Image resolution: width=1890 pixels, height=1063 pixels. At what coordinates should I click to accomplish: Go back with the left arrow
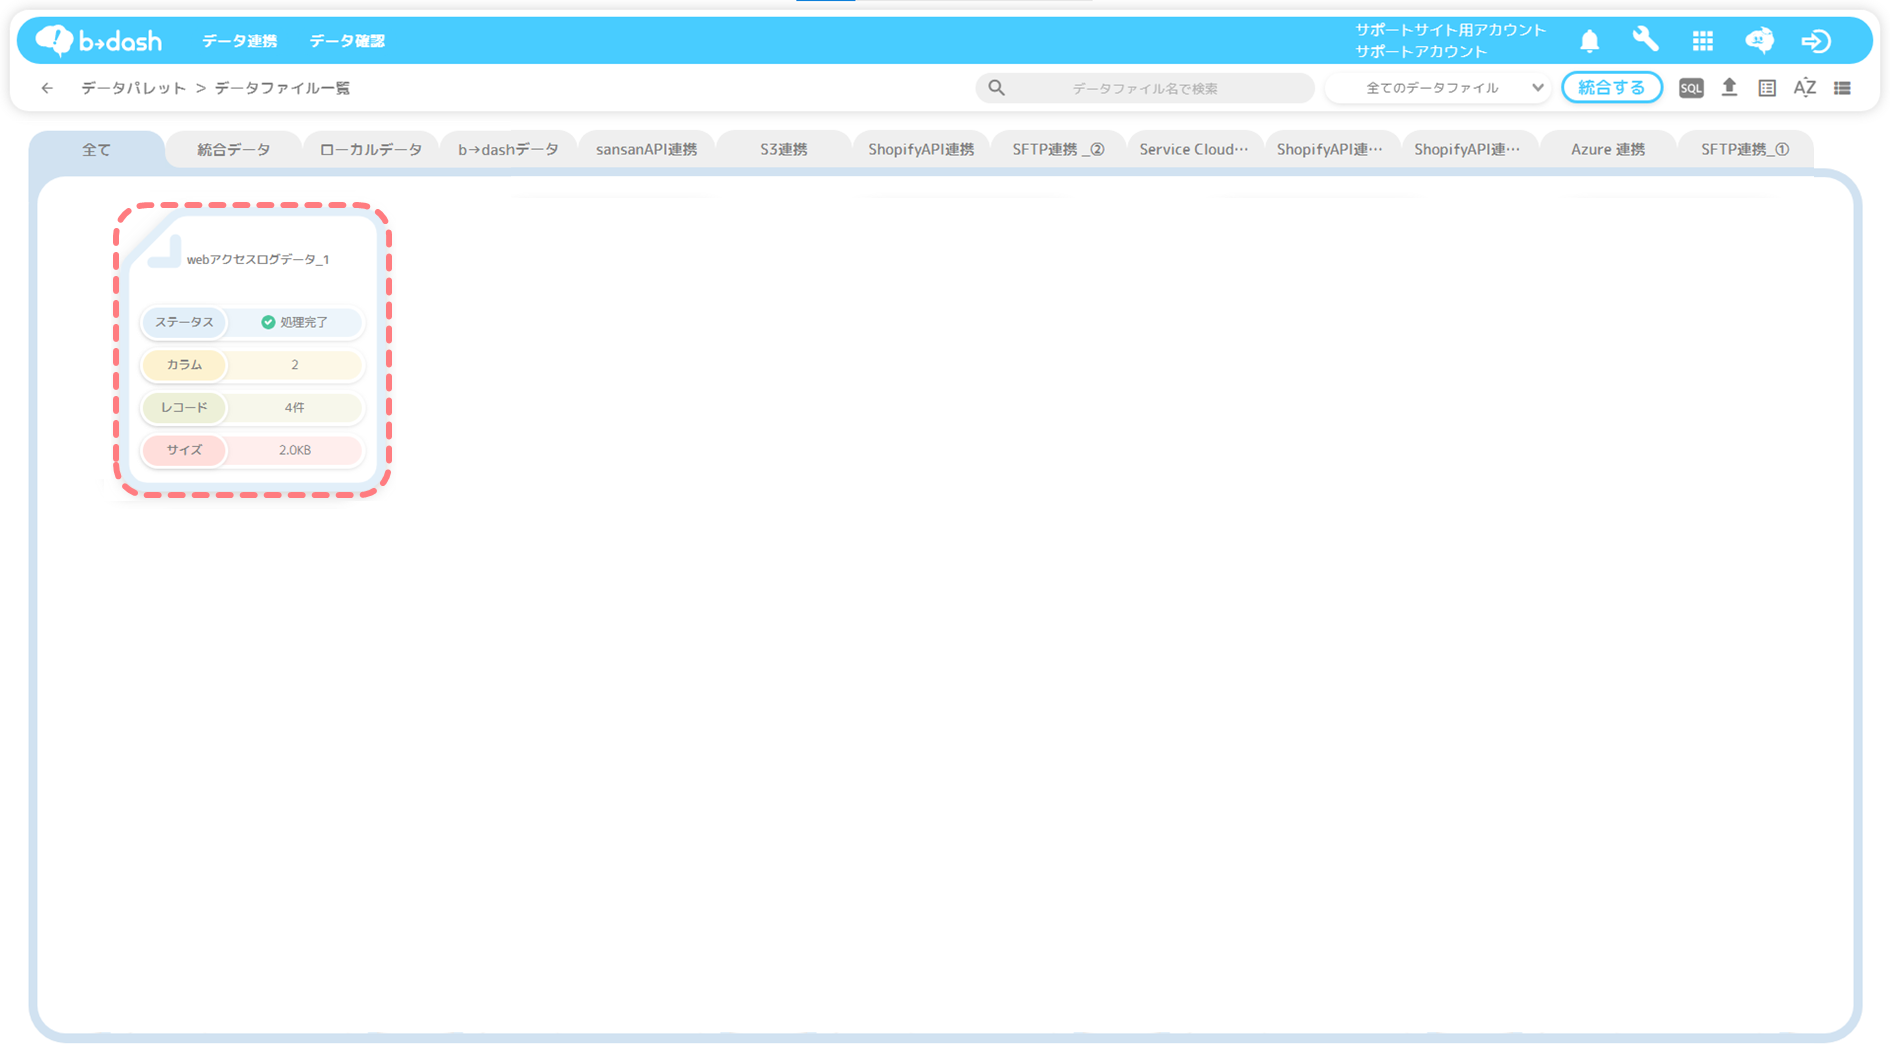click(47, 88)
